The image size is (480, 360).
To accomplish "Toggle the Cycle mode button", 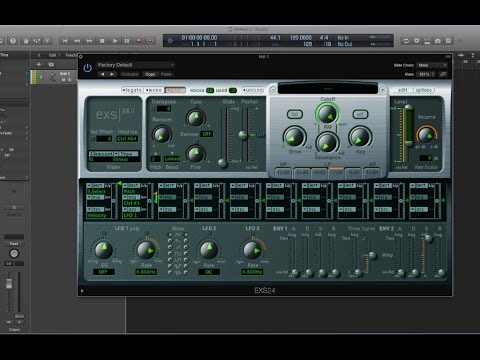I will [x=406, y=41].
